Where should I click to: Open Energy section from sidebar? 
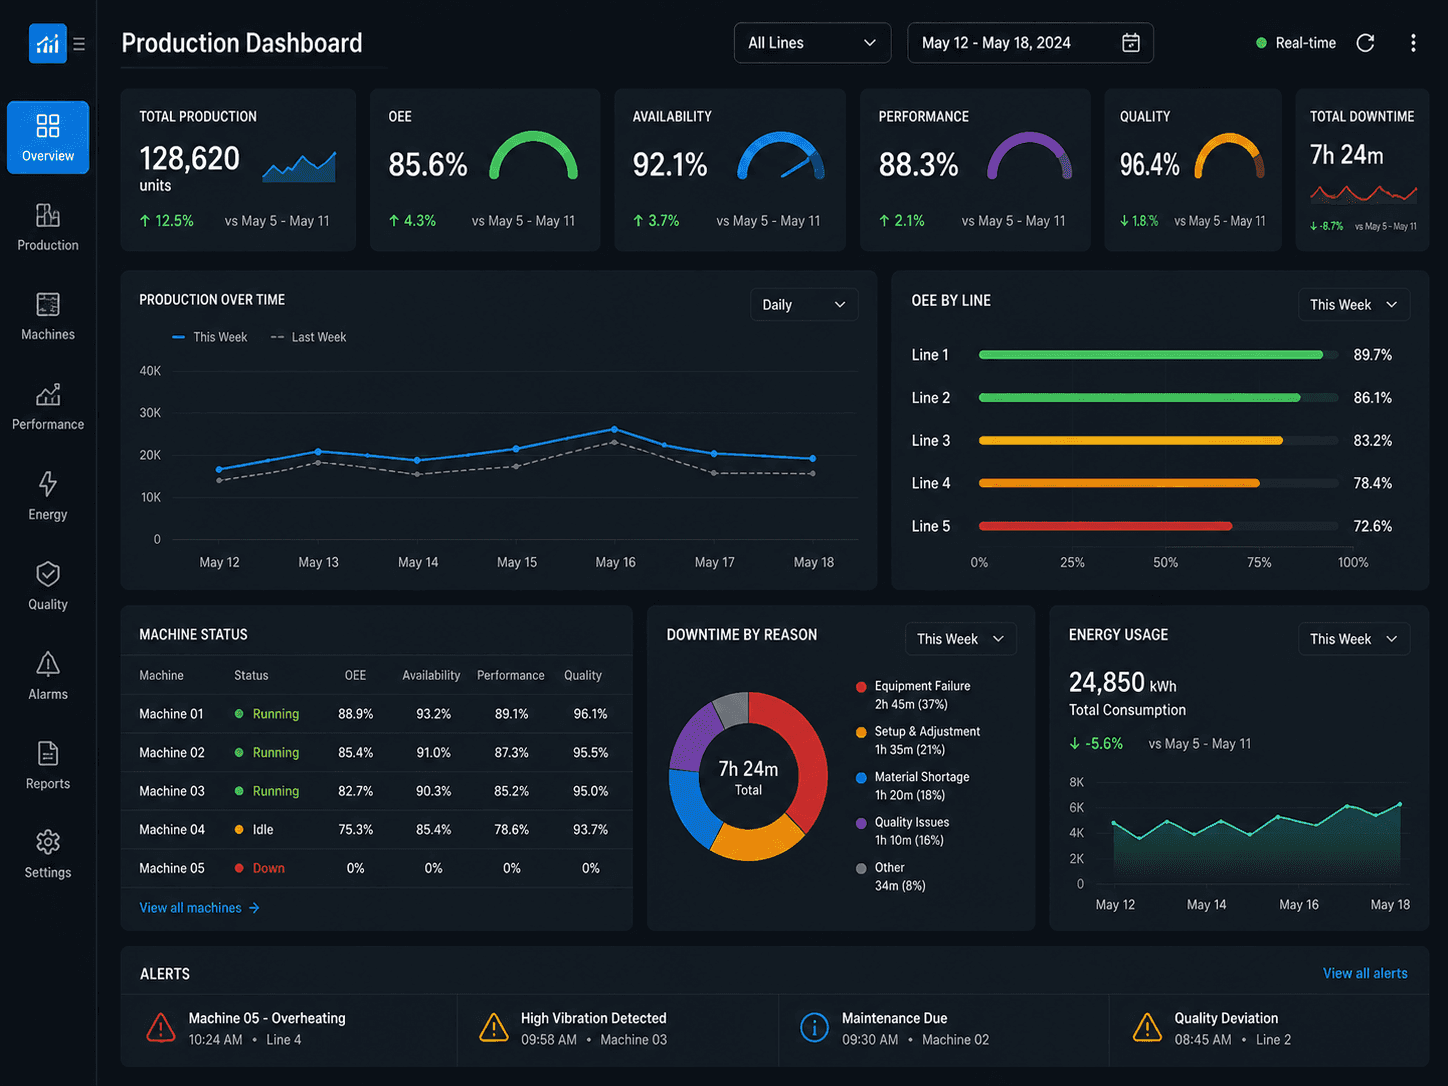[x=48, y=496]
